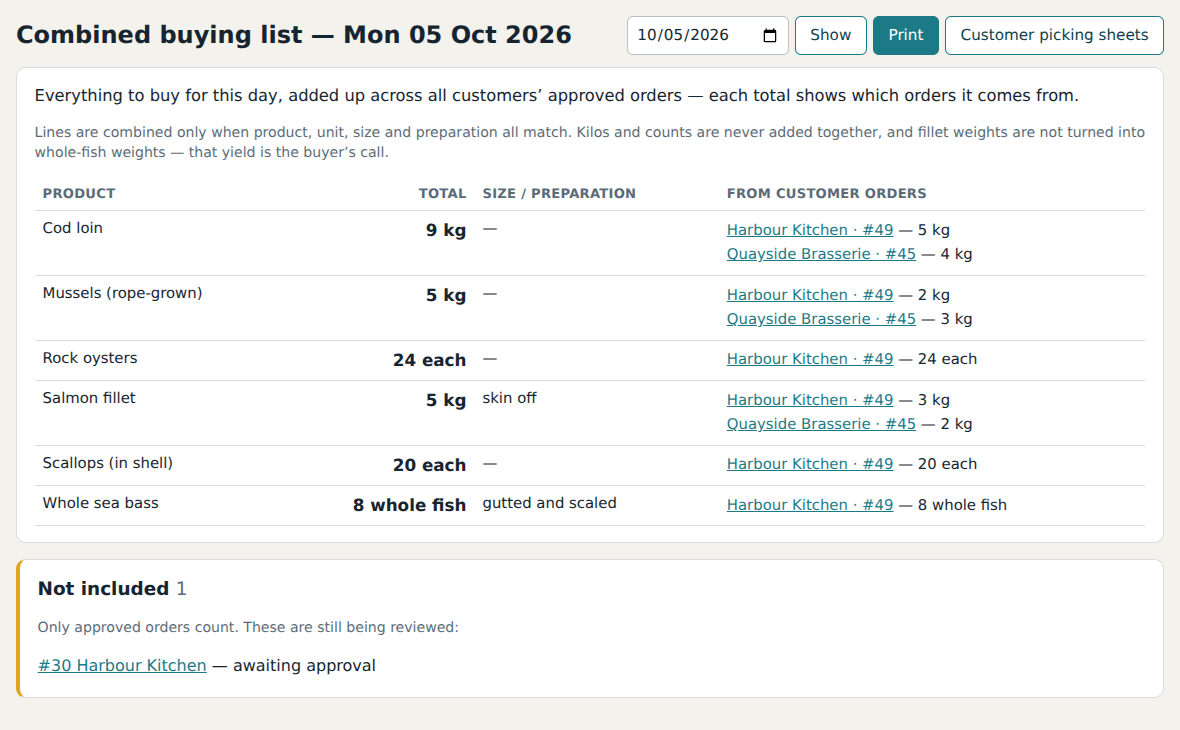The image size is (1180, 730).
Task: Click the Show button
Action: [831, 35]
